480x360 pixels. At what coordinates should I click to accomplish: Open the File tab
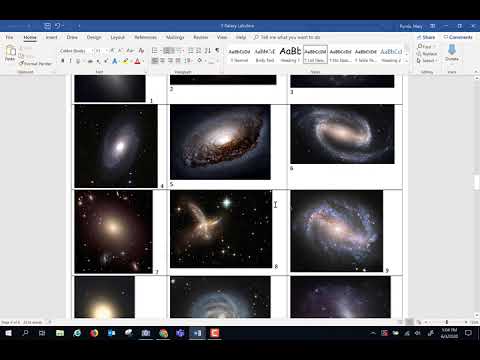(x=9, y=37)
